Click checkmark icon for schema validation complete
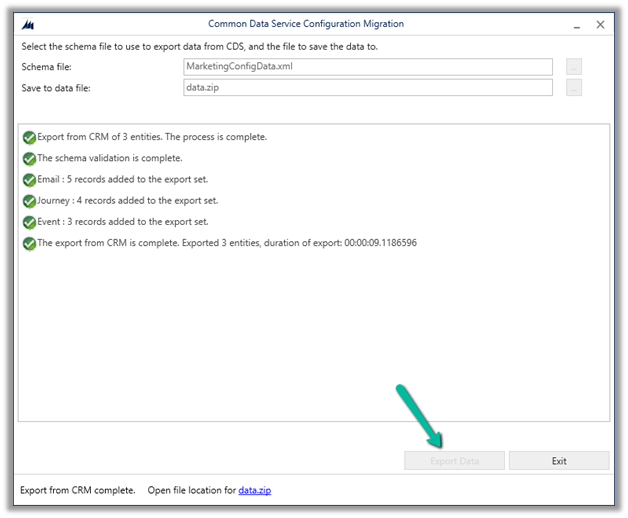The height and width of the screenshot is (518, 628). coord(29,158)
